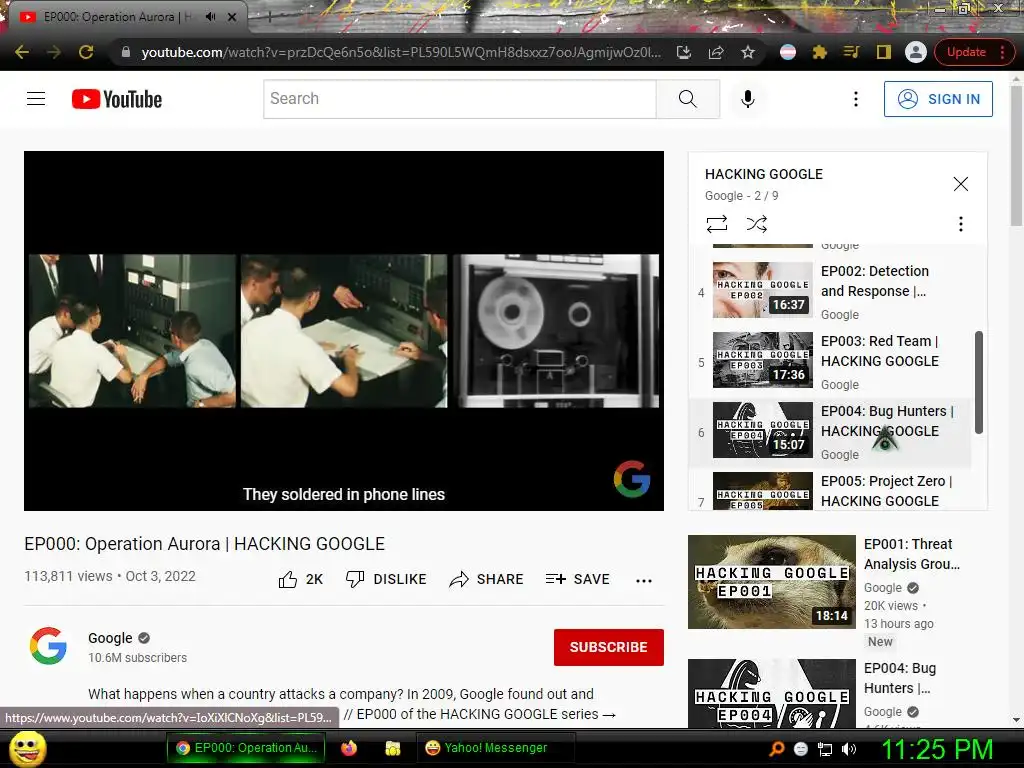Click the video title EP000: Operation Aurora
This screenshot has width=1024, height=768.
point(204,544)
